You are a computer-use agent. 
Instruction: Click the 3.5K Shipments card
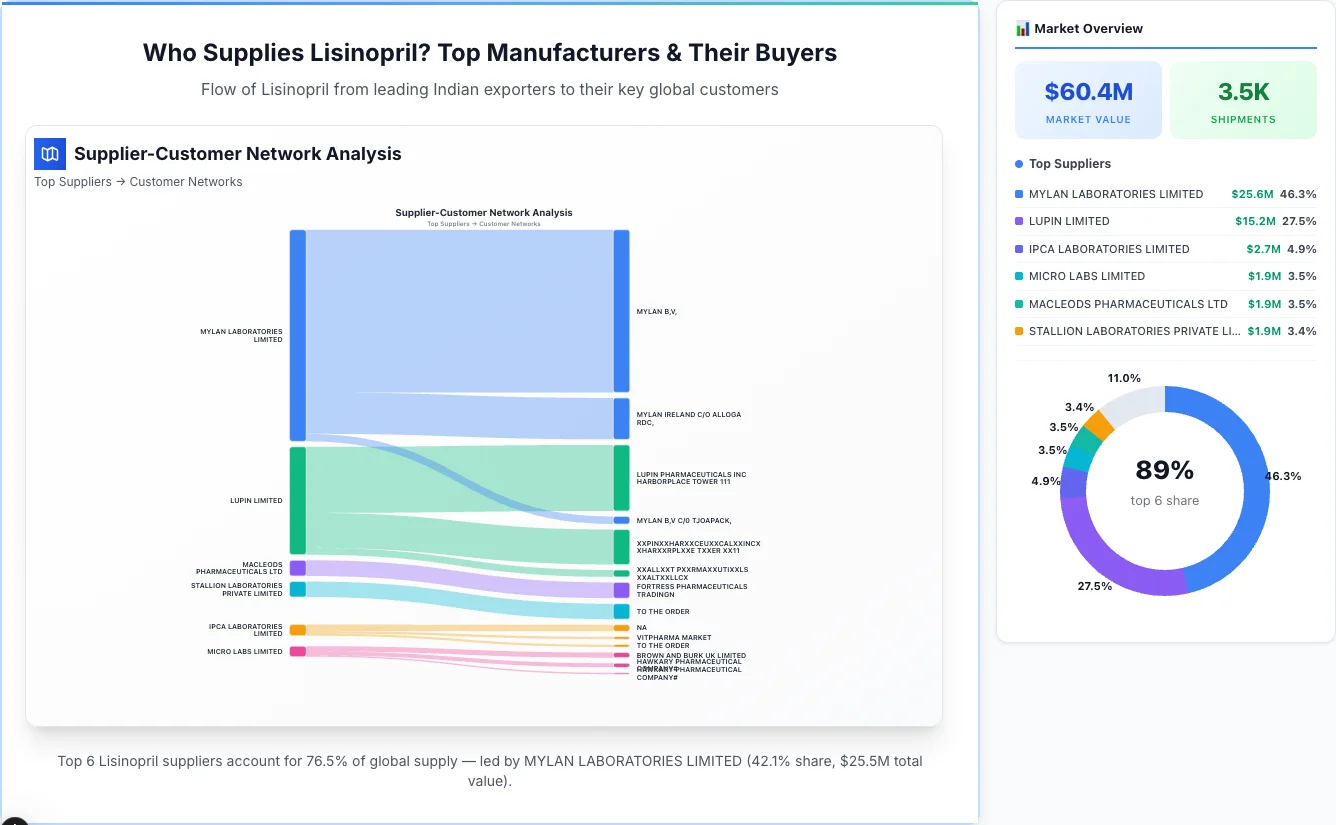coord(1243,99)
